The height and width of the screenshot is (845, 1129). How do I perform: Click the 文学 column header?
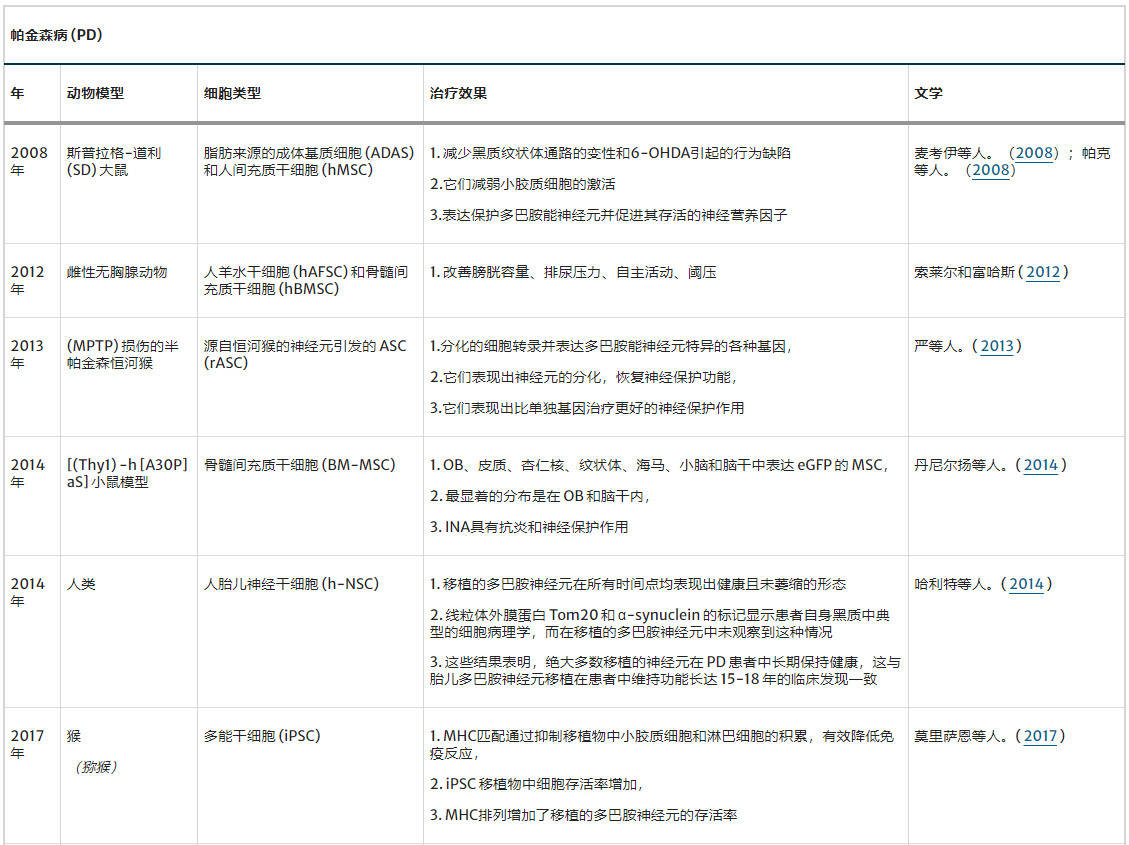click(928, 93)
